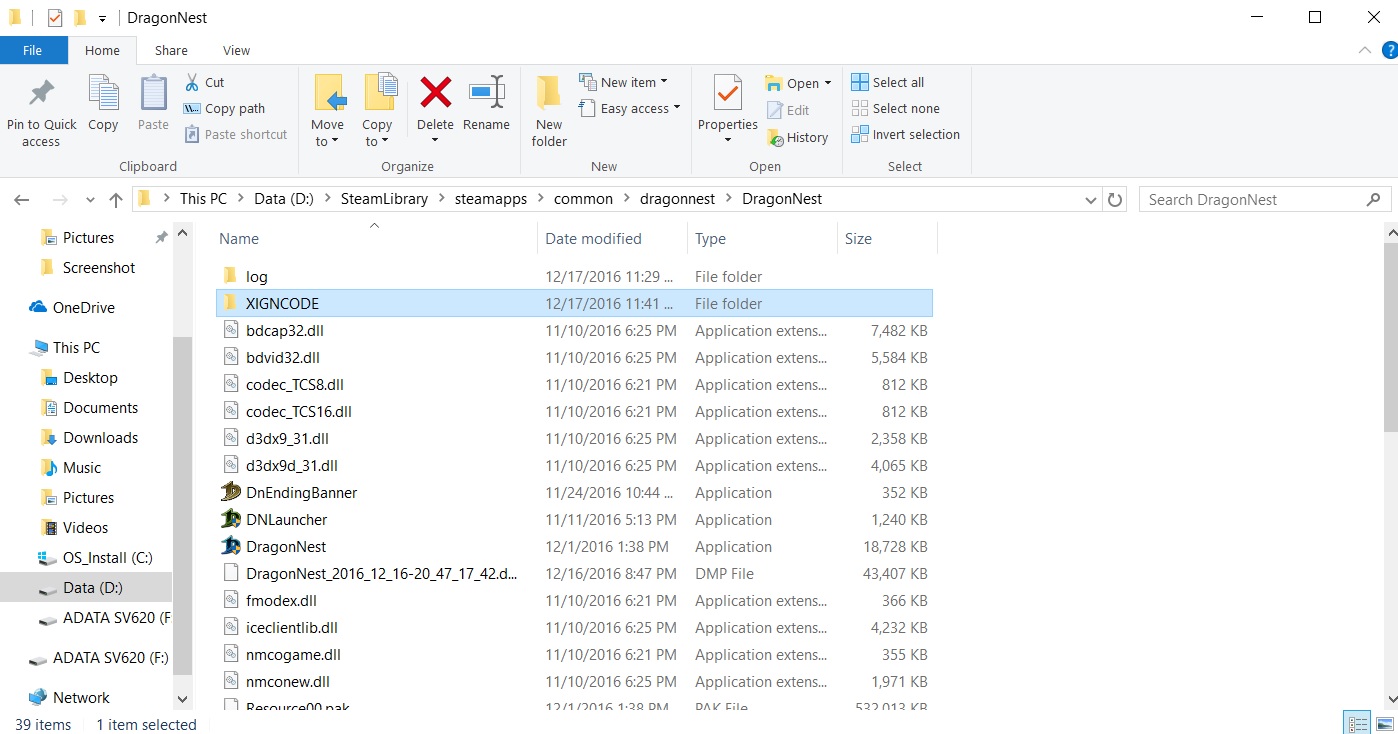1398x734 pixels.
Task: Click Invert selection
Action: click(x=906, y=134)
